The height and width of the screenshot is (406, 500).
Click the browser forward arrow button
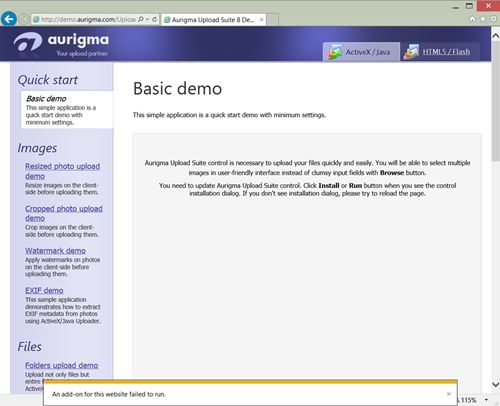pos(24,19)
